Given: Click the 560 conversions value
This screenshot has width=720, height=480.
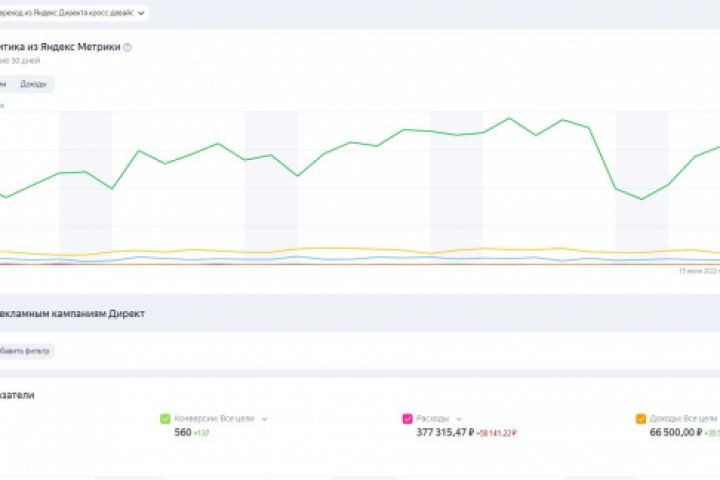Looking at the screenshot, I should coord(182,433).
